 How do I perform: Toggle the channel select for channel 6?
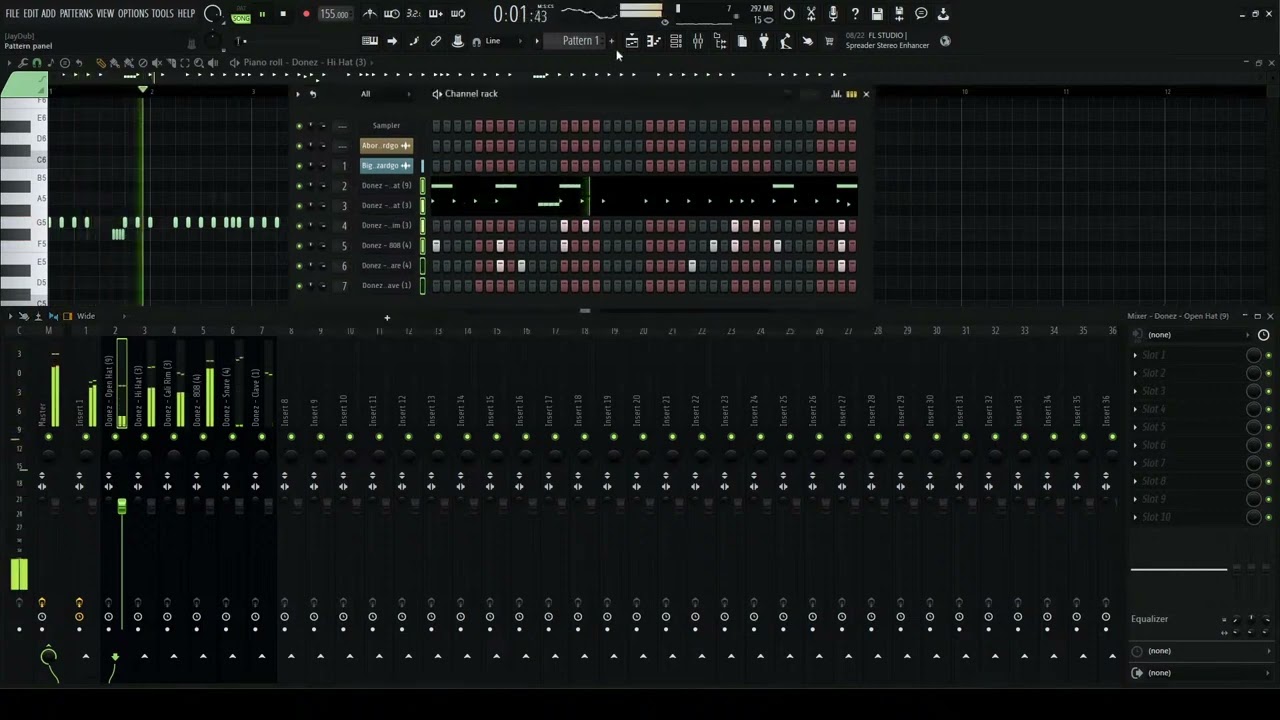(423, 266)
